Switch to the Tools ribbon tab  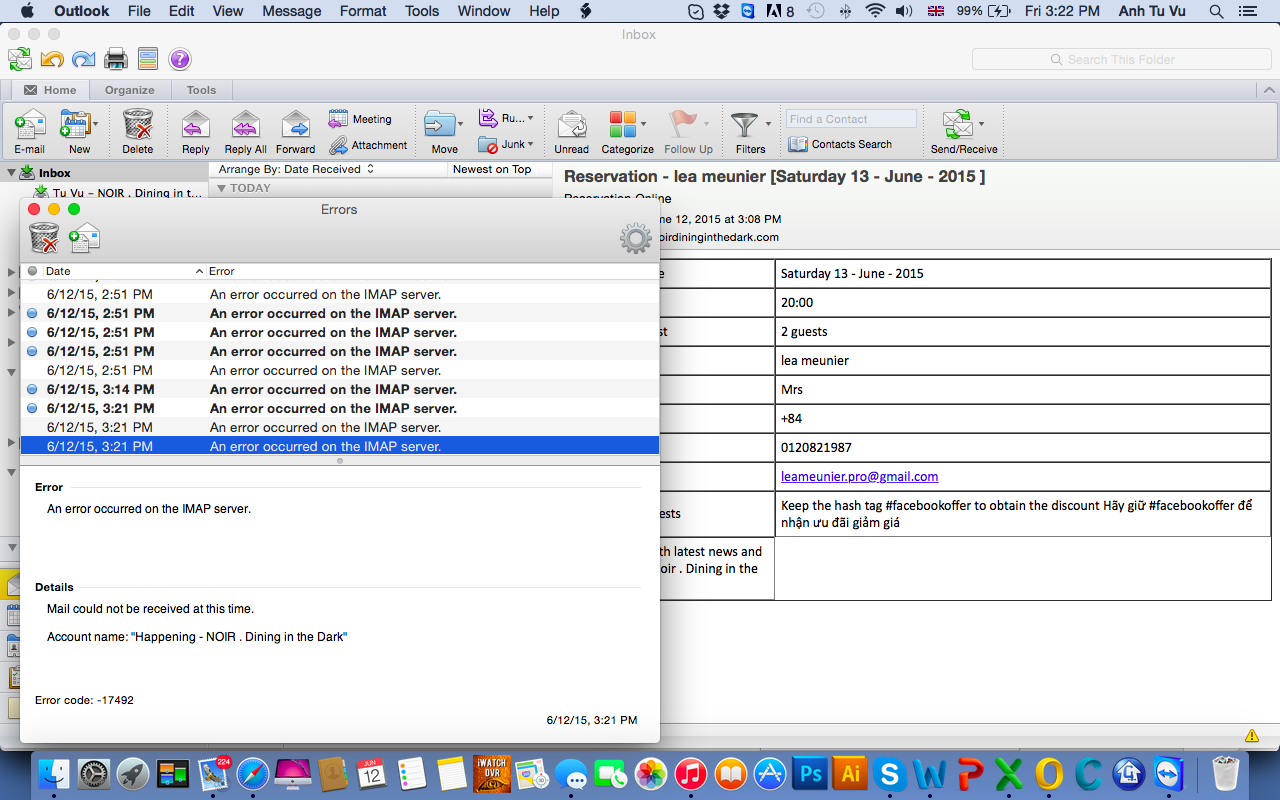point(201,90)
